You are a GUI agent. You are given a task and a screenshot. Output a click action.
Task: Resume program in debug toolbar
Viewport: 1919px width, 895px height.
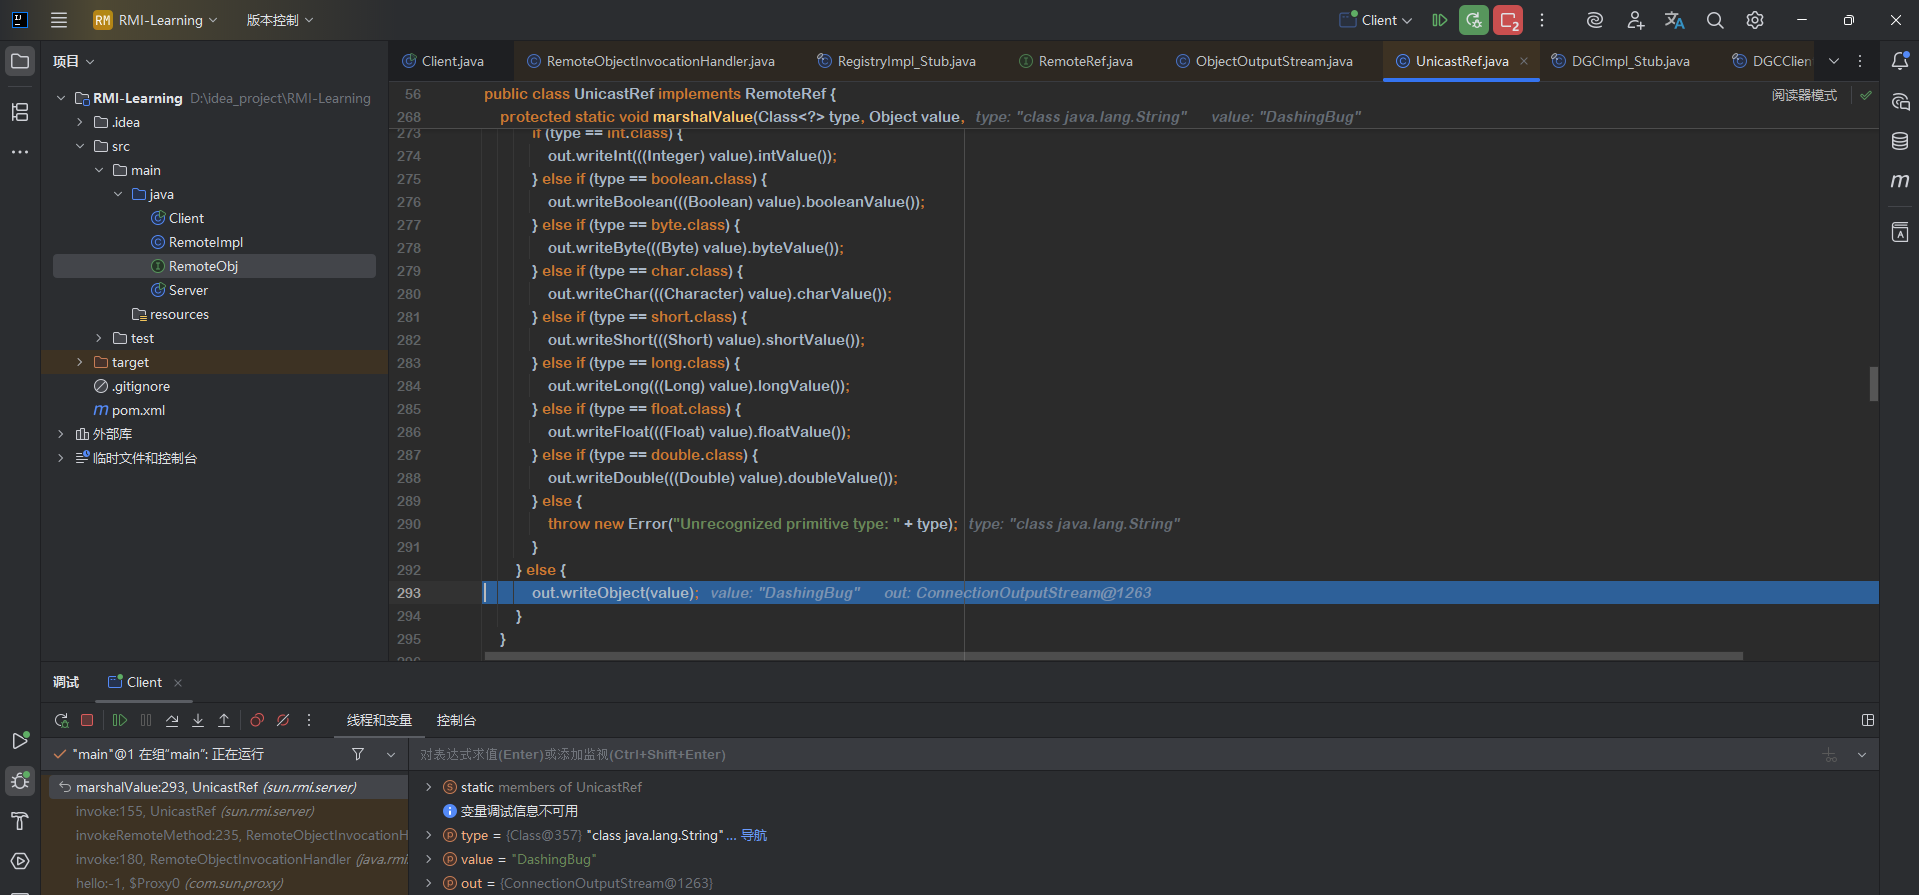(120, 720)
